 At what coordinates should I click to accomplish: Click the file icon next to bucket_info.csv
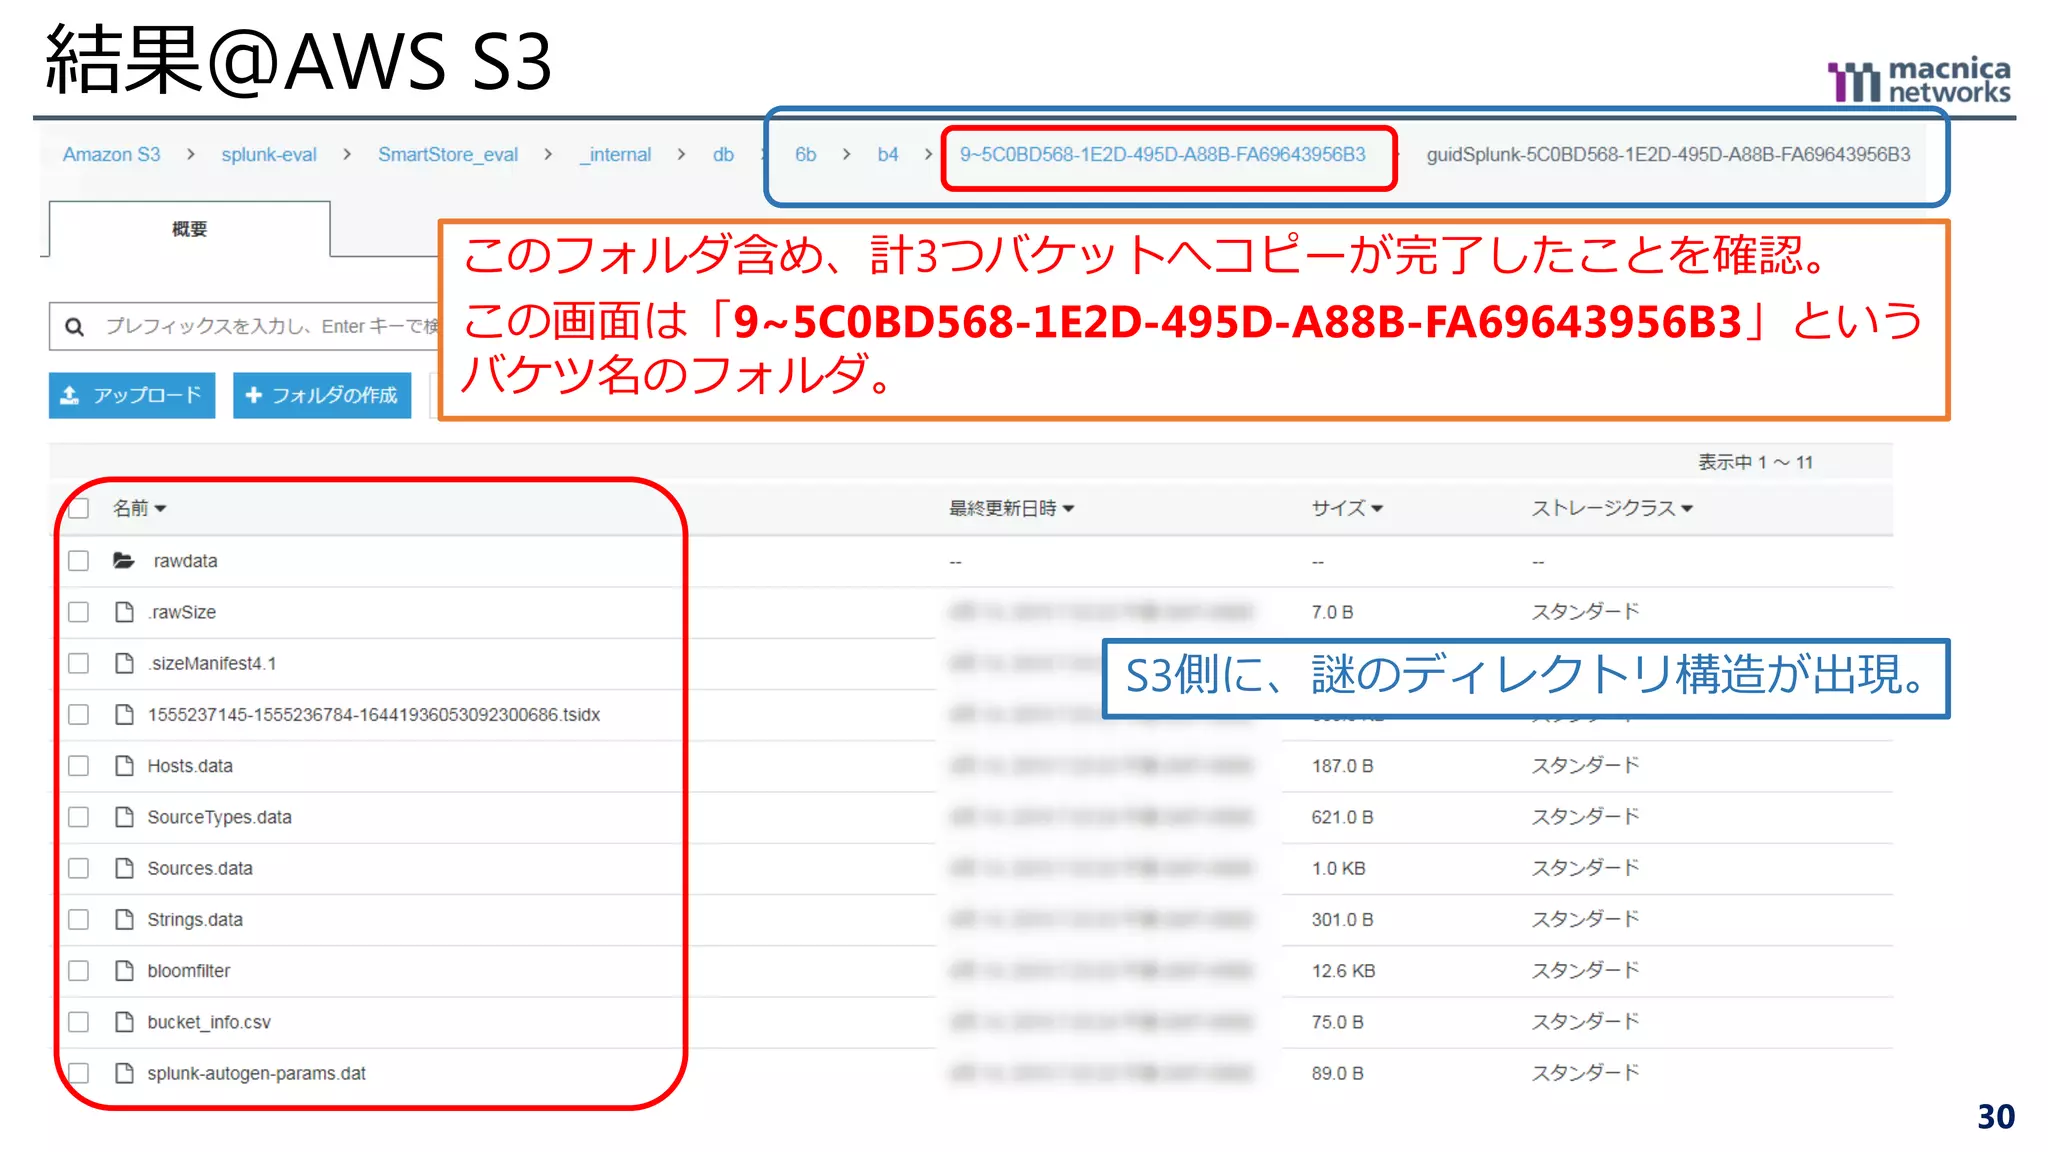[125, 1022]
